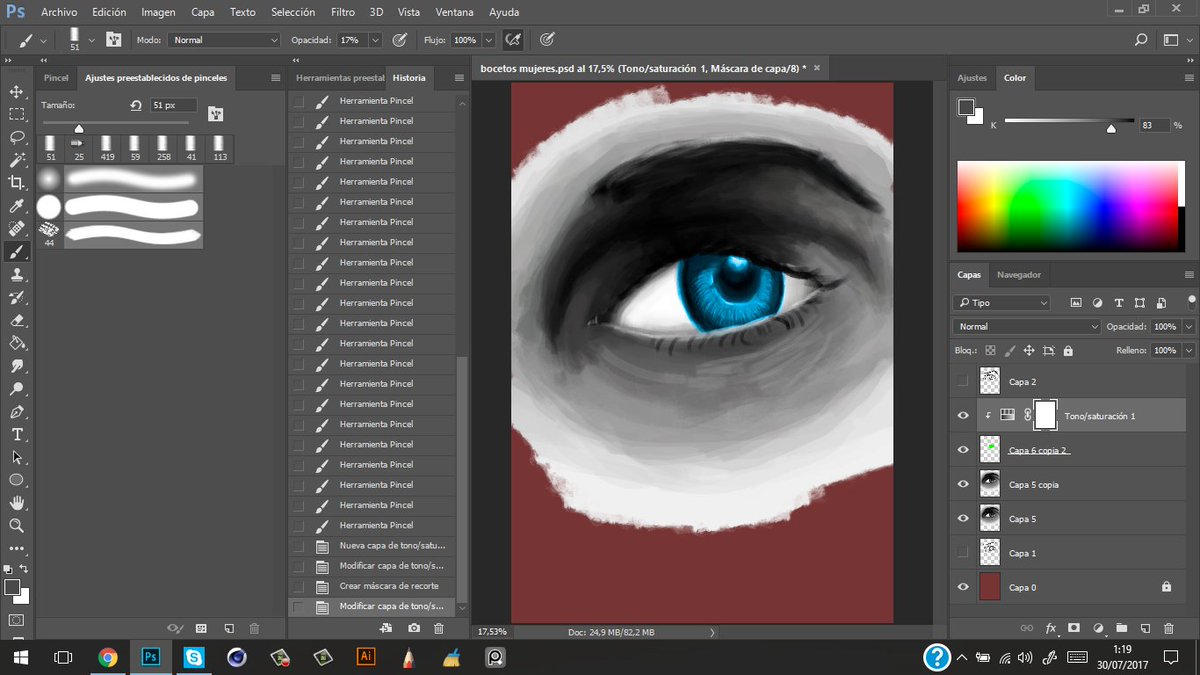Click the brush Tamaño slider handle
Viewport: 1200px width, 675px height.
(x=79, y=128)
